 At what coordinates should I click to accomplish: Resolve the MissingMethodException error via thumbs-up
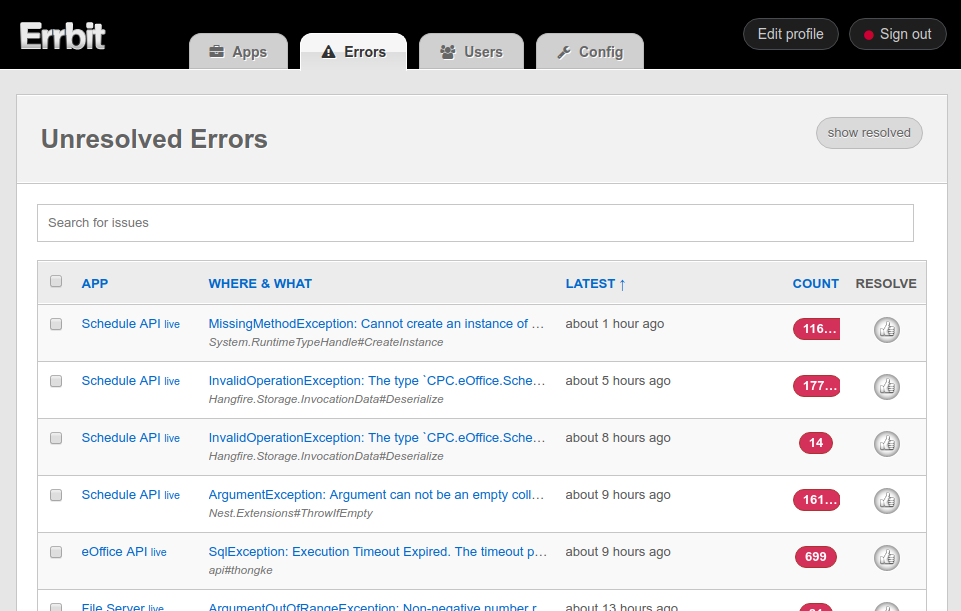coord(887,330)
